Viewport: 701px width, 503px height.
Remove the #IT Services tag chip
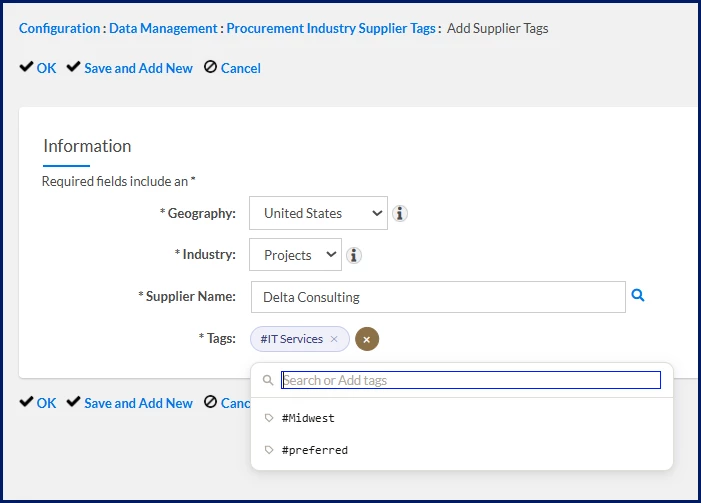click(334, 339)
